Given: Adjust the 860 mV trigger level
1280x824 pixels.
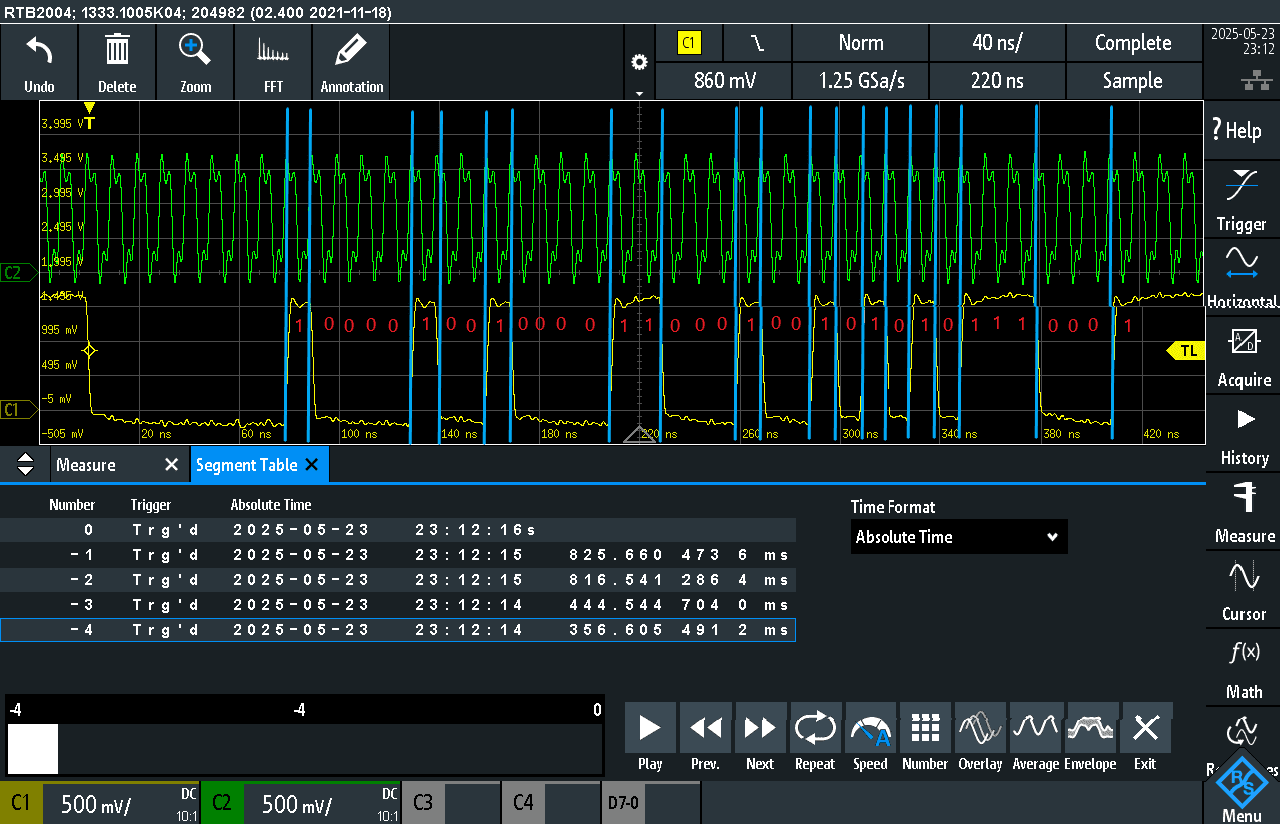Looking at the screenshot, I should (723, 81).
